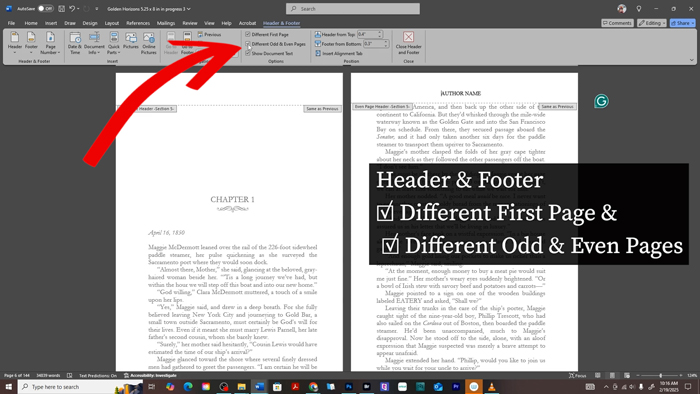Open the 34039 words count
700x394 pixels.
(48, 376)
